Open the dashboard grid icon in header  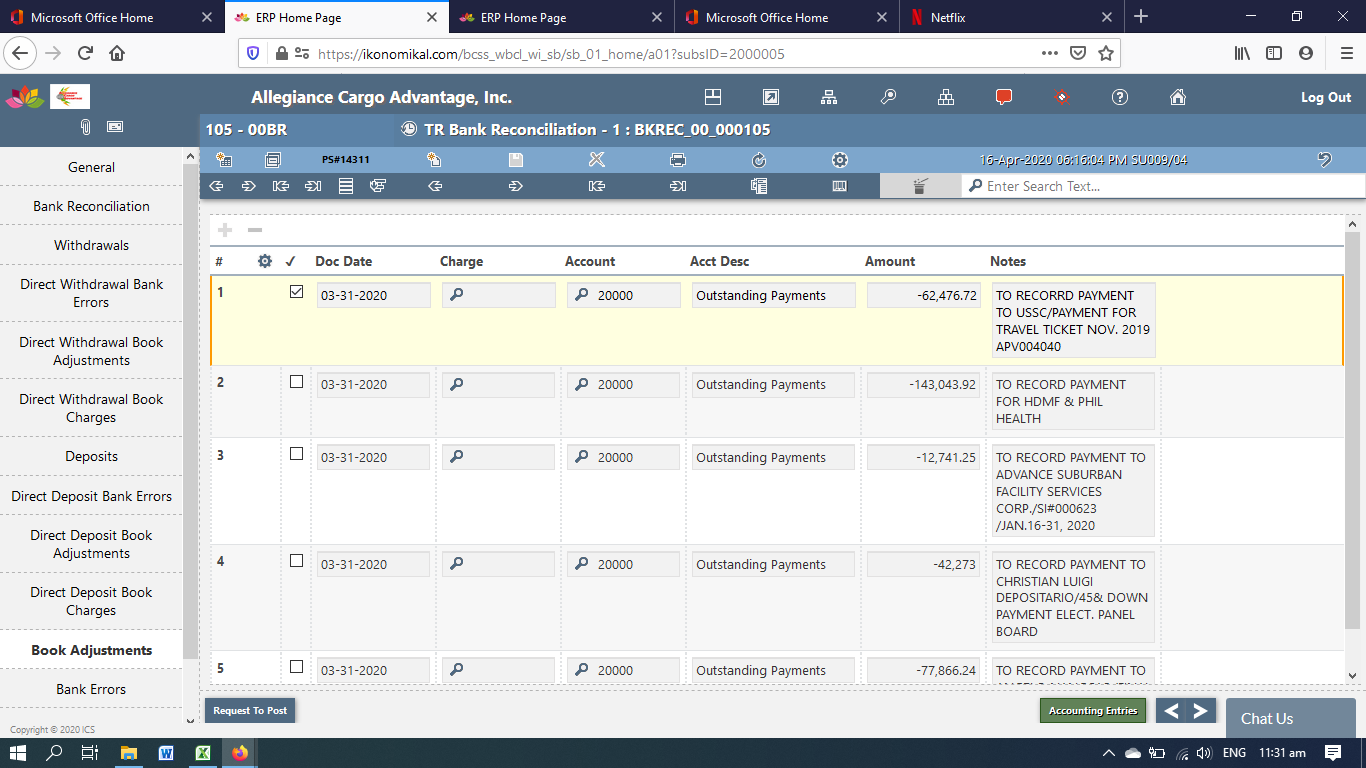tap(713, 97)
